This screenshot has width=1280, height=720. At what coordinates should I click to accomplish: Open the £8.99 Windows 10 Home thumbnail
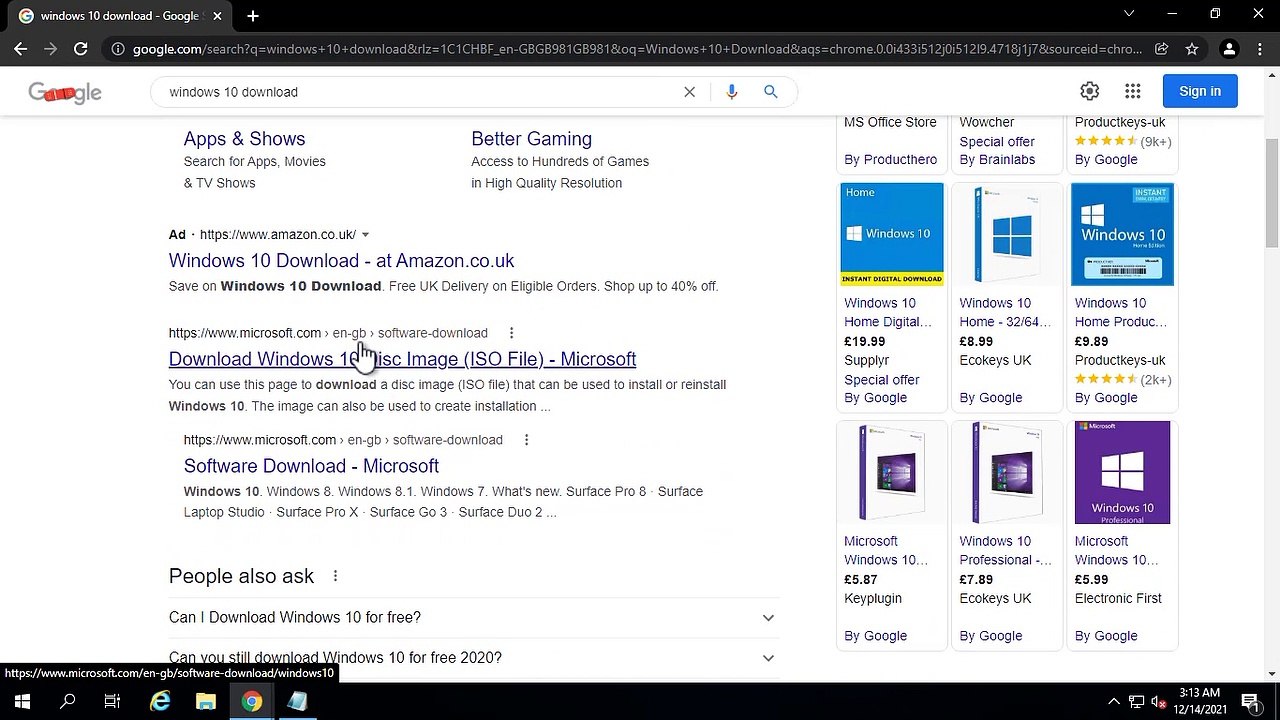[1007, 234]
